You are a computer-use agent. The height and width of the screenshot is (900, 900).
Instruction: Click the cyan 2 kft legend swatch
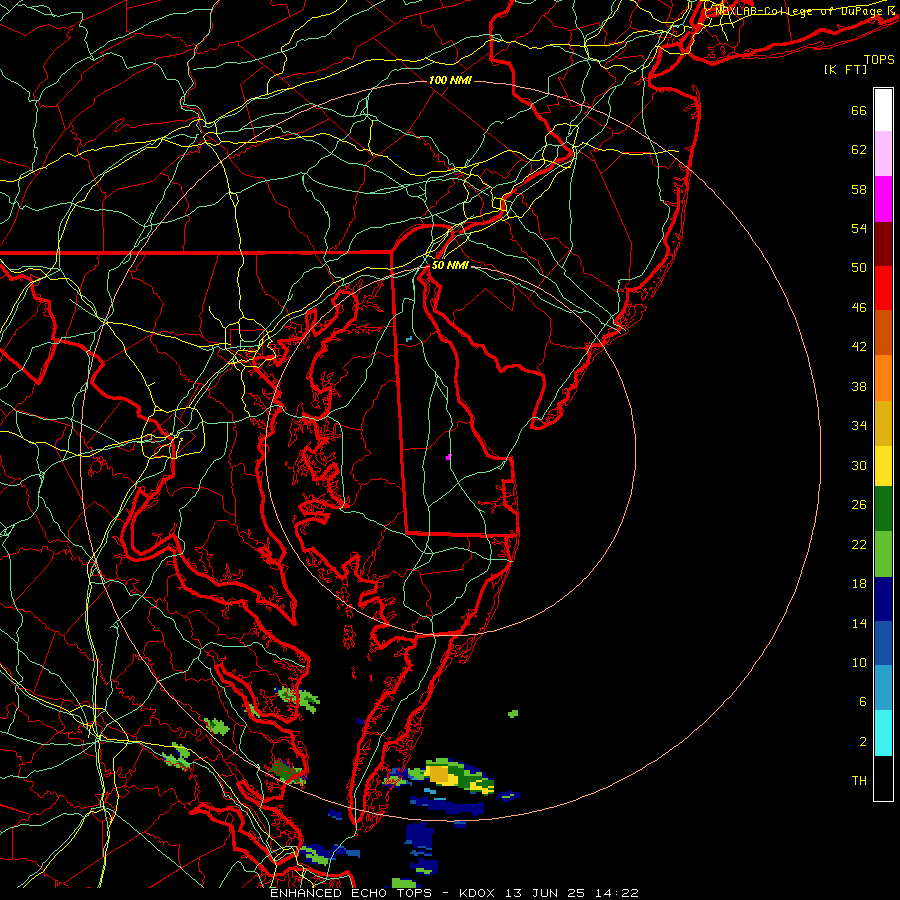click(883, 733)
